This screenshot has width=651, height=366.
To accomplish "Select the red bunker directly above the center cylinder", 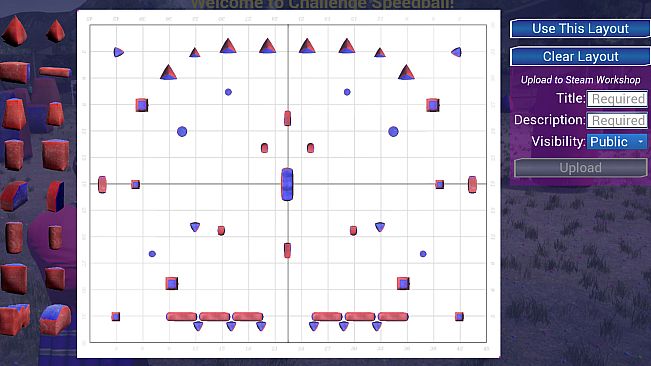I will [x=287, y=119].
